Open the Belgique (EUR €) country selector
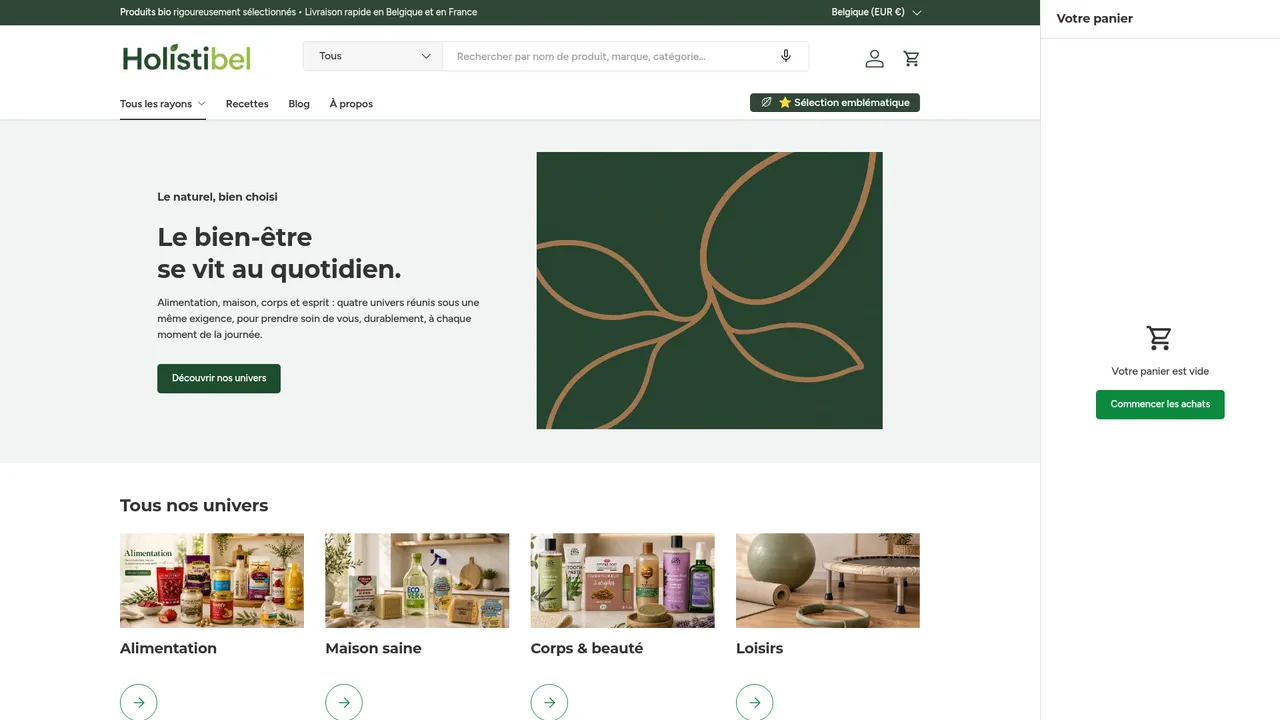Screen dimensions: 1280x720 (x=876, y=12)
